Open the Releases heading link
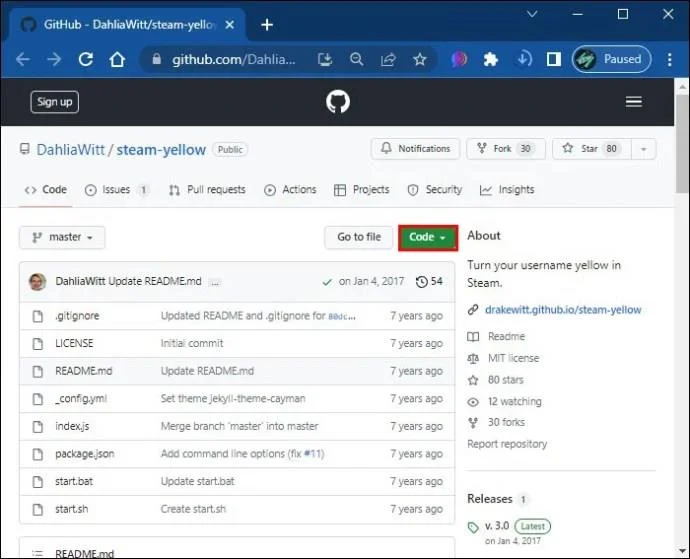This screenshot has width=690, height=559. click(490, 499)
